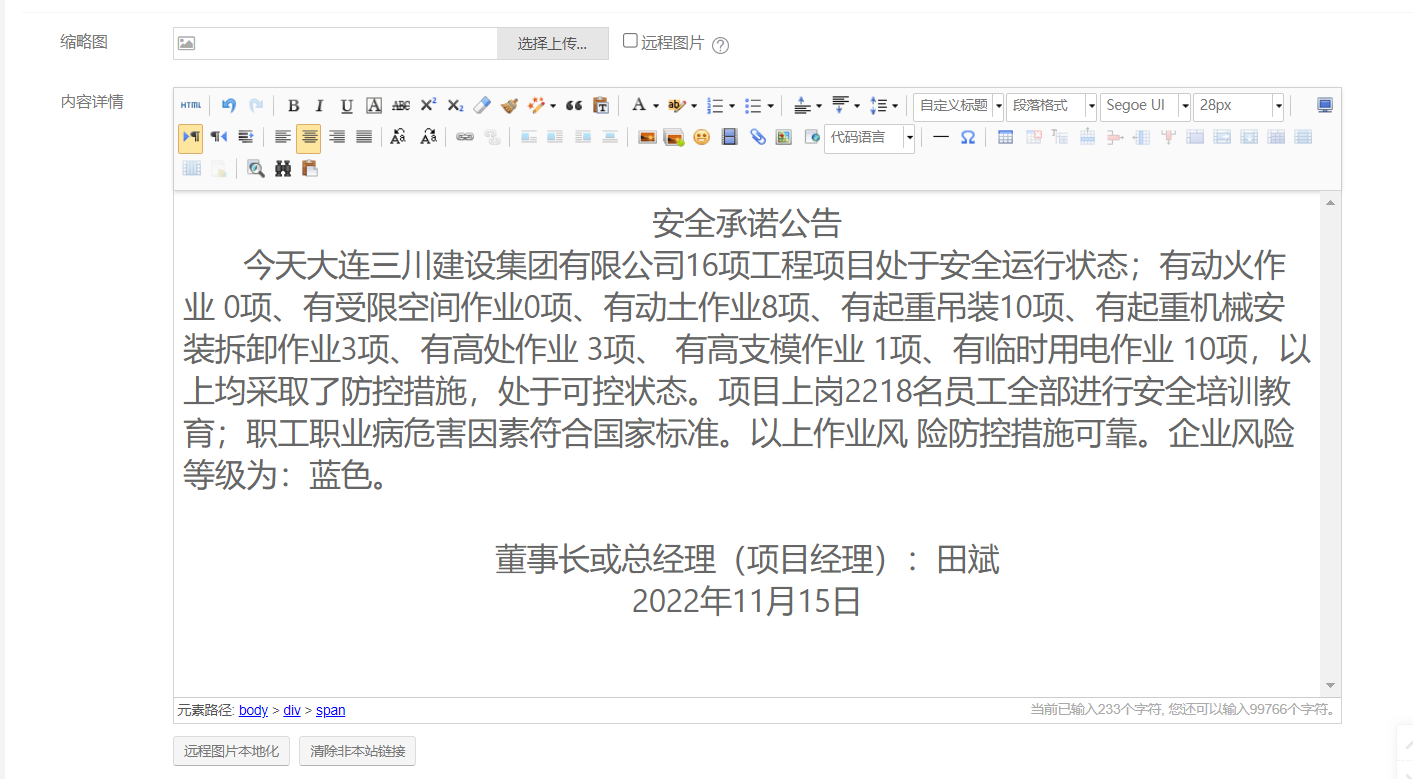This screenshot has height=779, width=1413.
Task: Open the 代码语言 dropdown
Action: click(869, 137)
